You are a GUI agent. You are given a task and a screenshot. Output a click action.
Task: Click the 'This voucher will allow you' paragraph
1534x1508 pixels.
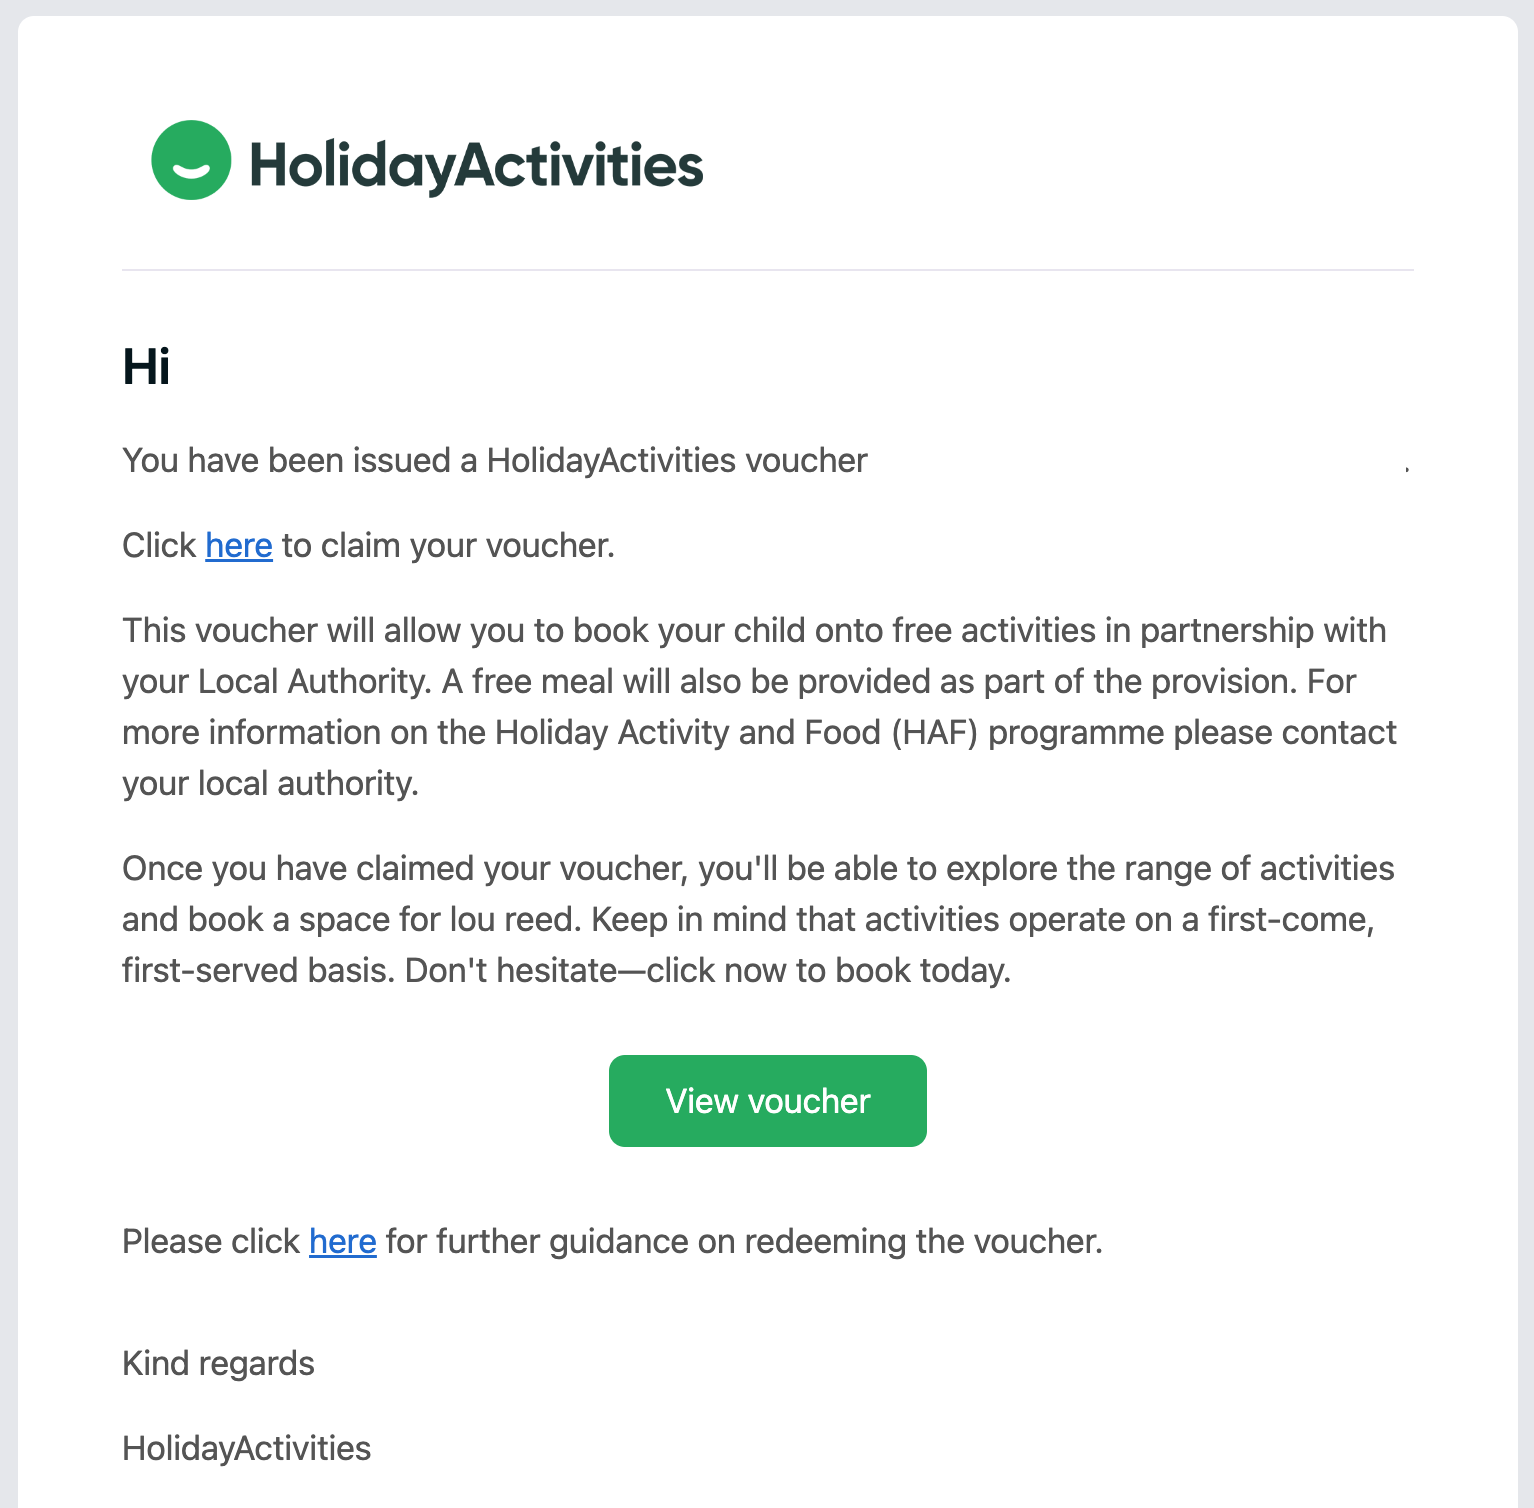tap(758, 706)
